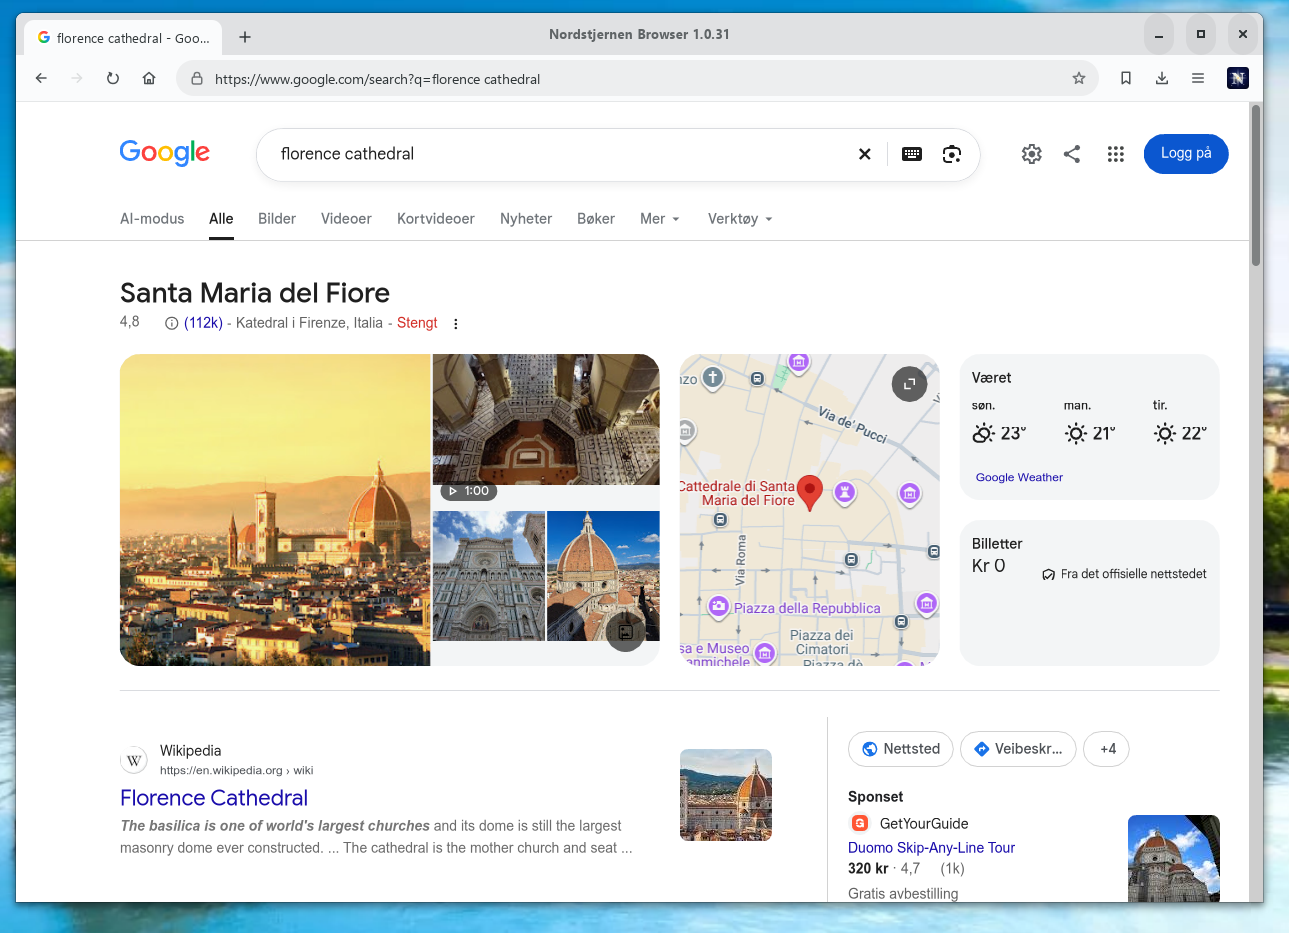The width and height of the screenshot is (1289, 933).
Task: Reload the current page
Action: (113, 78)
